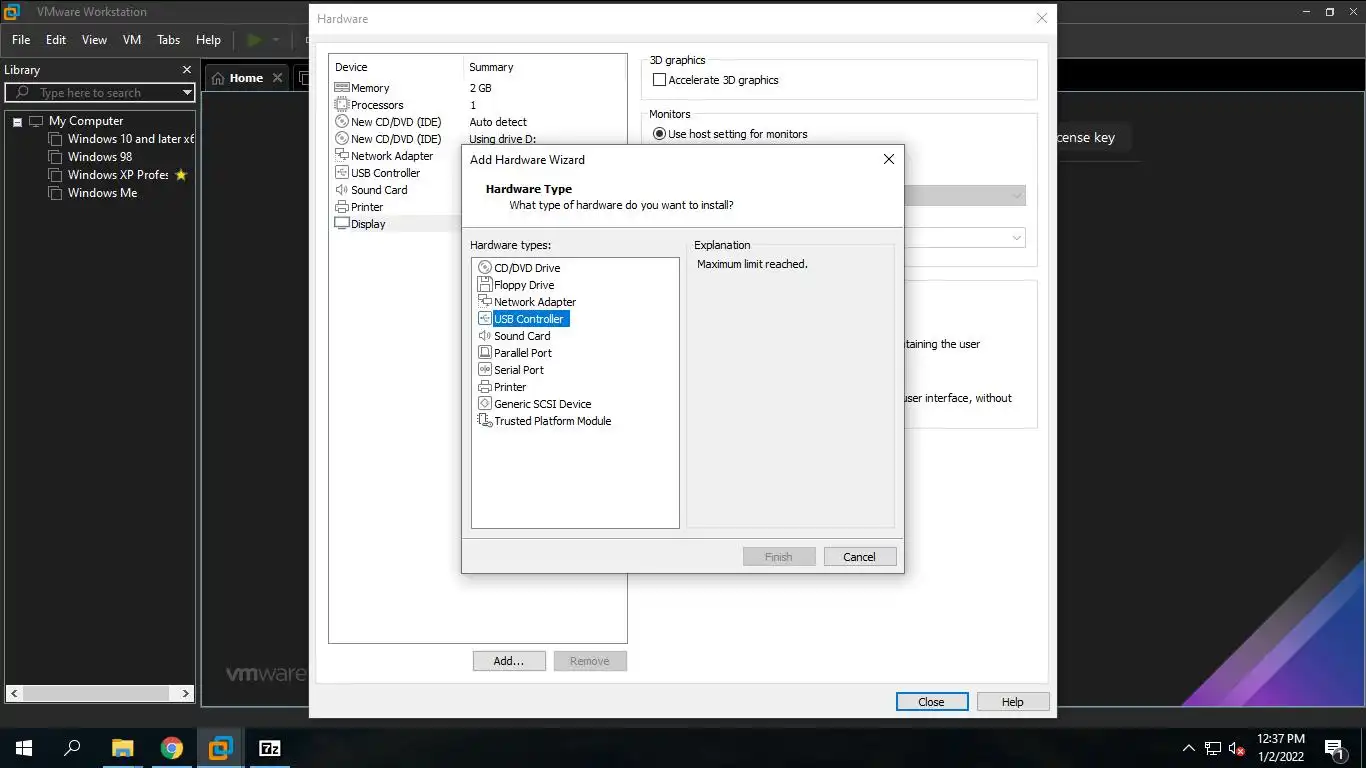Click the drive D: CD/DVD device icon

pos(342,139)
